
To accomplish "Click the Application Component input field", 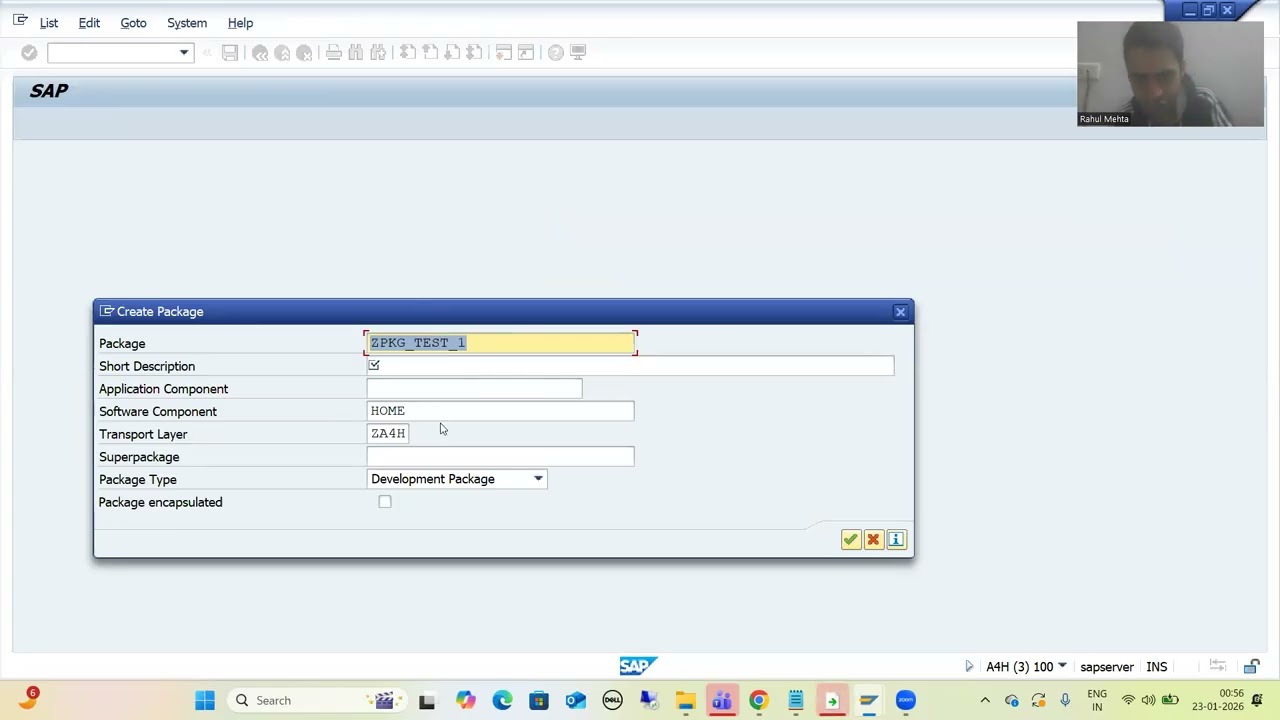I will click(474, 389).
